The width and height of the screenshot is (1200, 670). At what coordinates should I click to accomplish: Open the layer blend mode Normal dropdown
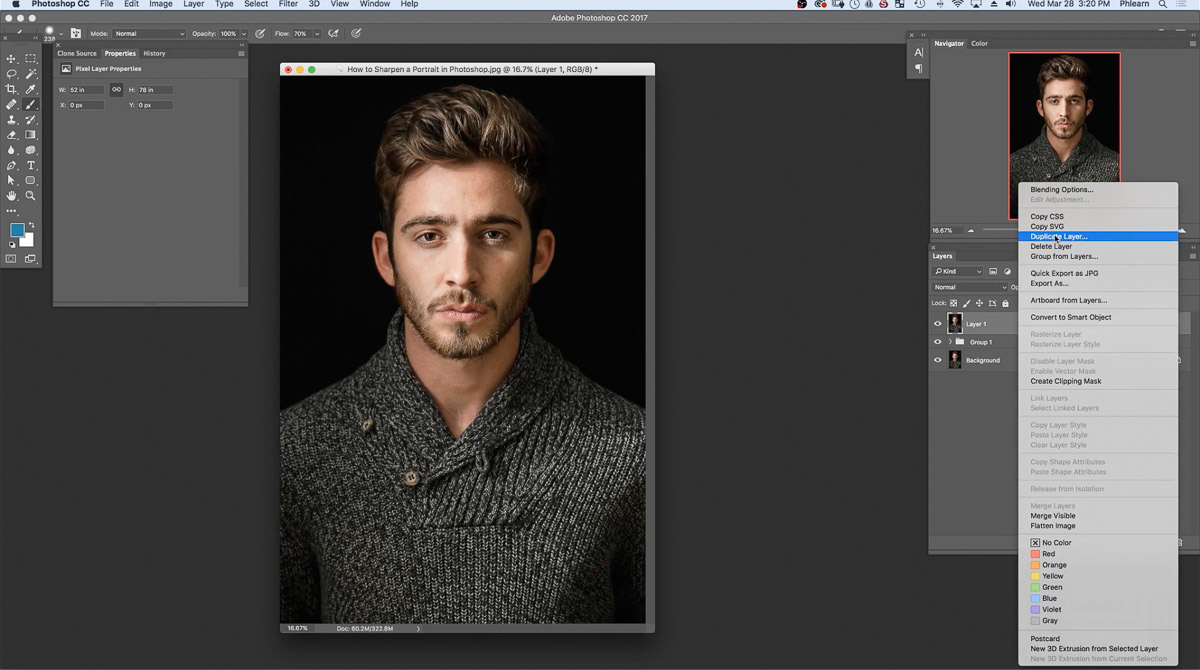tap(970, 287)
